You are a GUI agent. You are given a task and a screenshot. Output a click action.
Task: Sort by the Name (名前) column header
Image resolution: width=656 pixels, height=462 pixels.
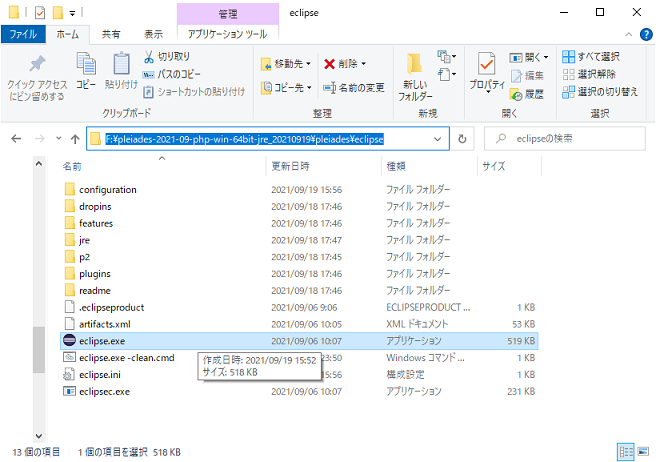pos(72,167)
